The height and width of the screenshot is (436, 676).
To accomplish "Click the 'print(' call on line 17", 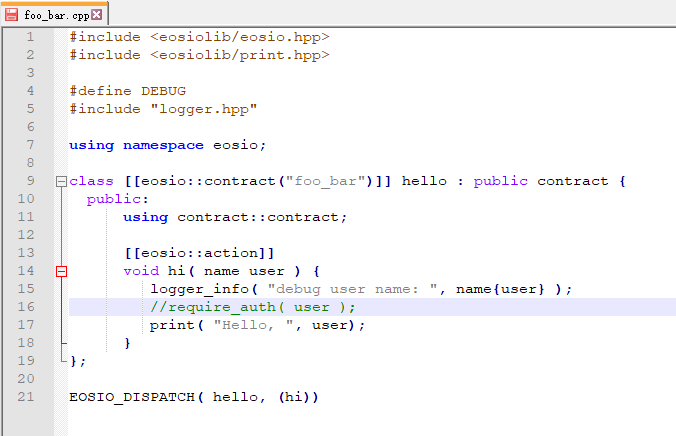I will 177,326.
